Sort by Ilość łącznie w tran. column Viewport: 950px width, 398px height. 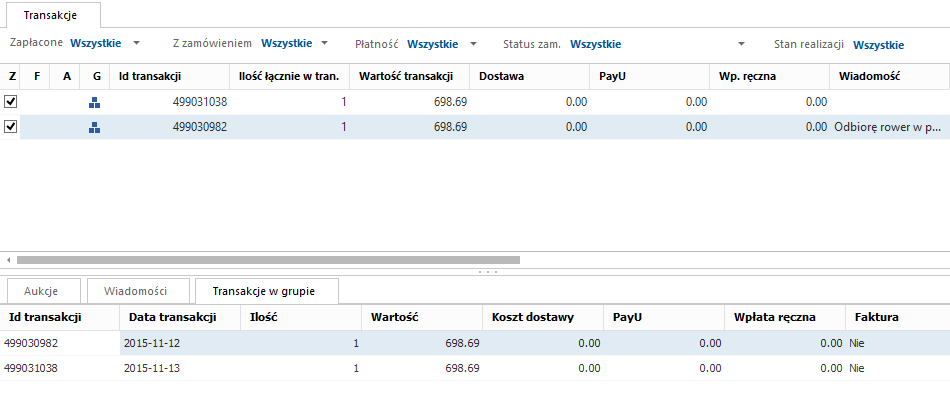pos(290,76)
